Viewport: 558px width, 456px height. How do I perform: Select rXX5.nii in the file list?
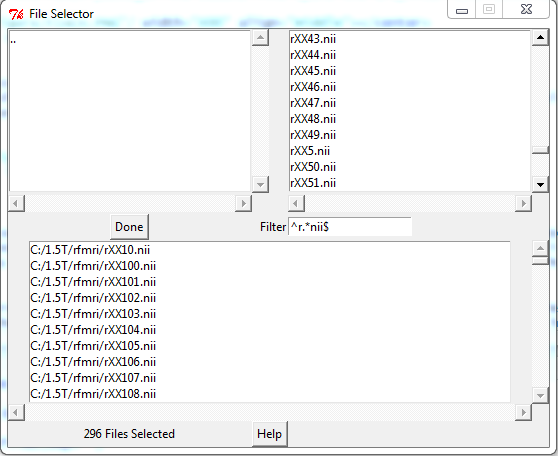[310, 151]
